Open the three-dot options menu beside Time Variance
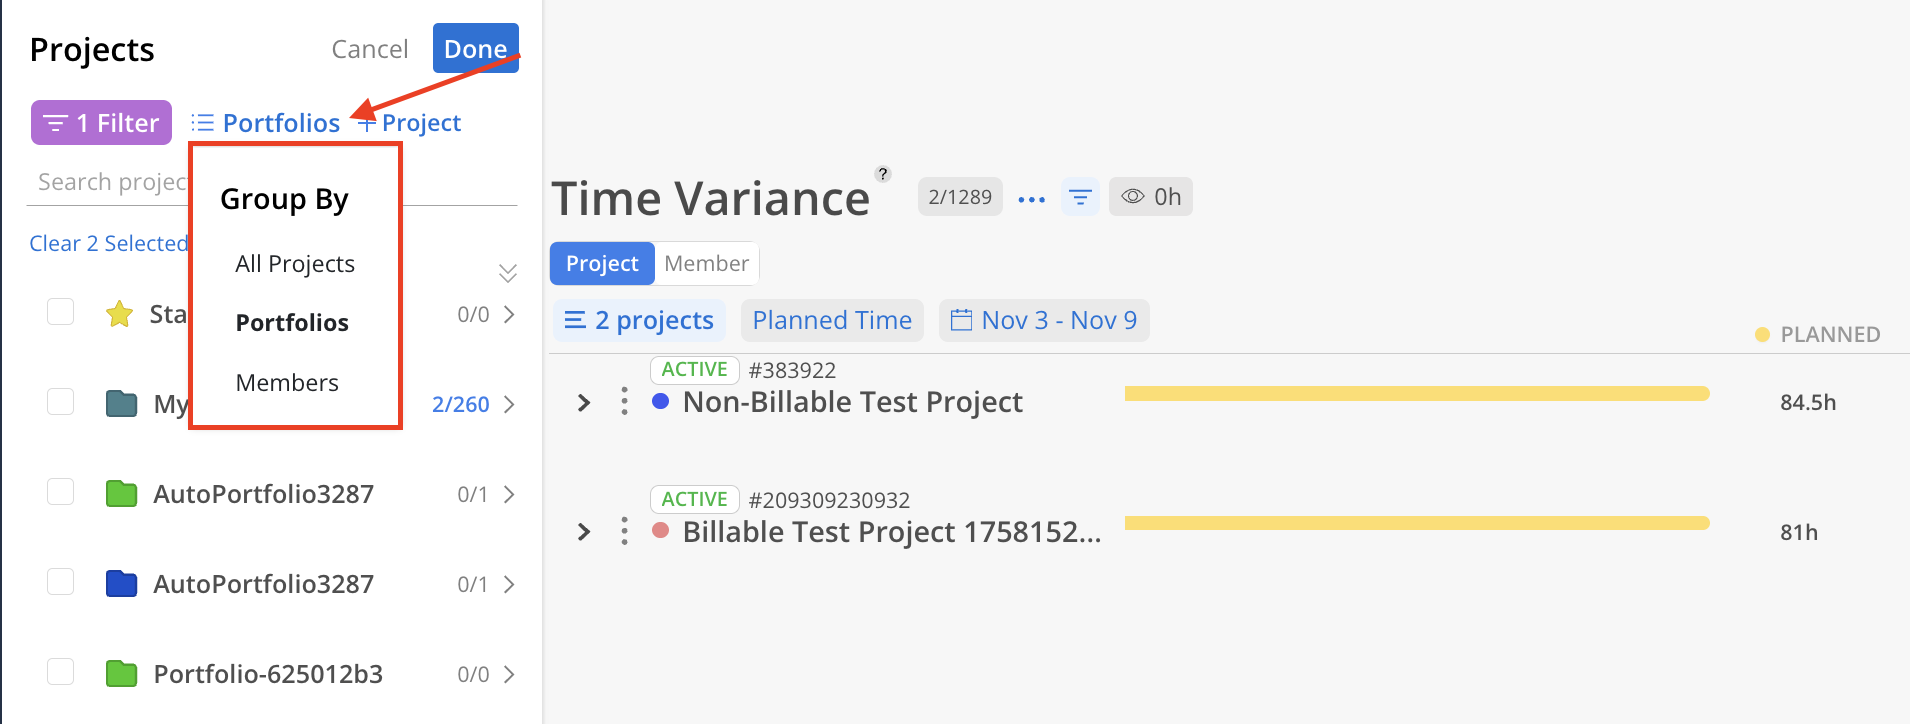 (x=1031, y=198)
